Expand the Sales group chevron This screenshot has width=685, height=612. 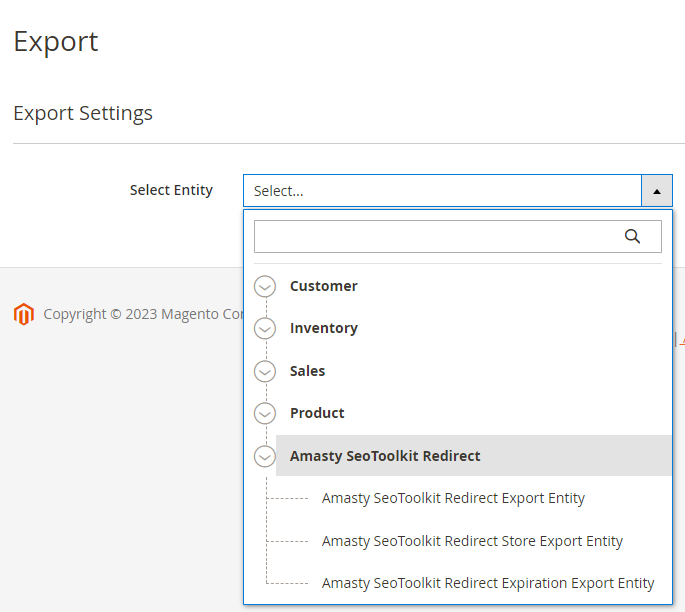pos(265,371)
